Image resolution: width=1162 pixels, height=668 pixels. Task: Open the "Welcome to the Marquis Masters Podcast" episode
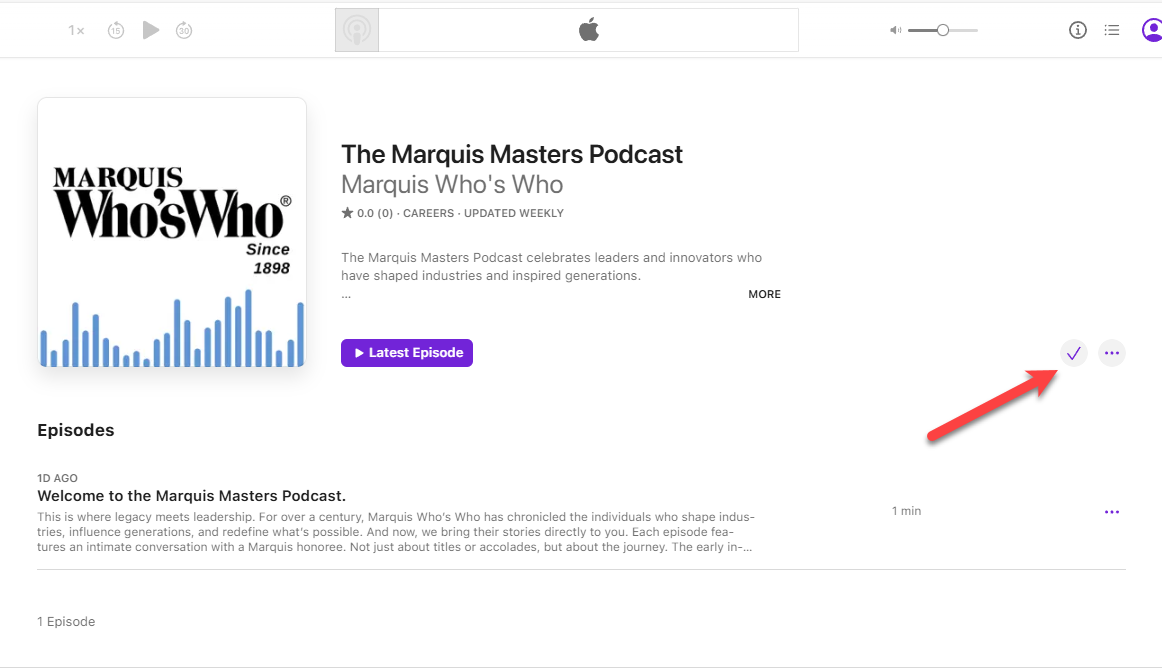192,496
